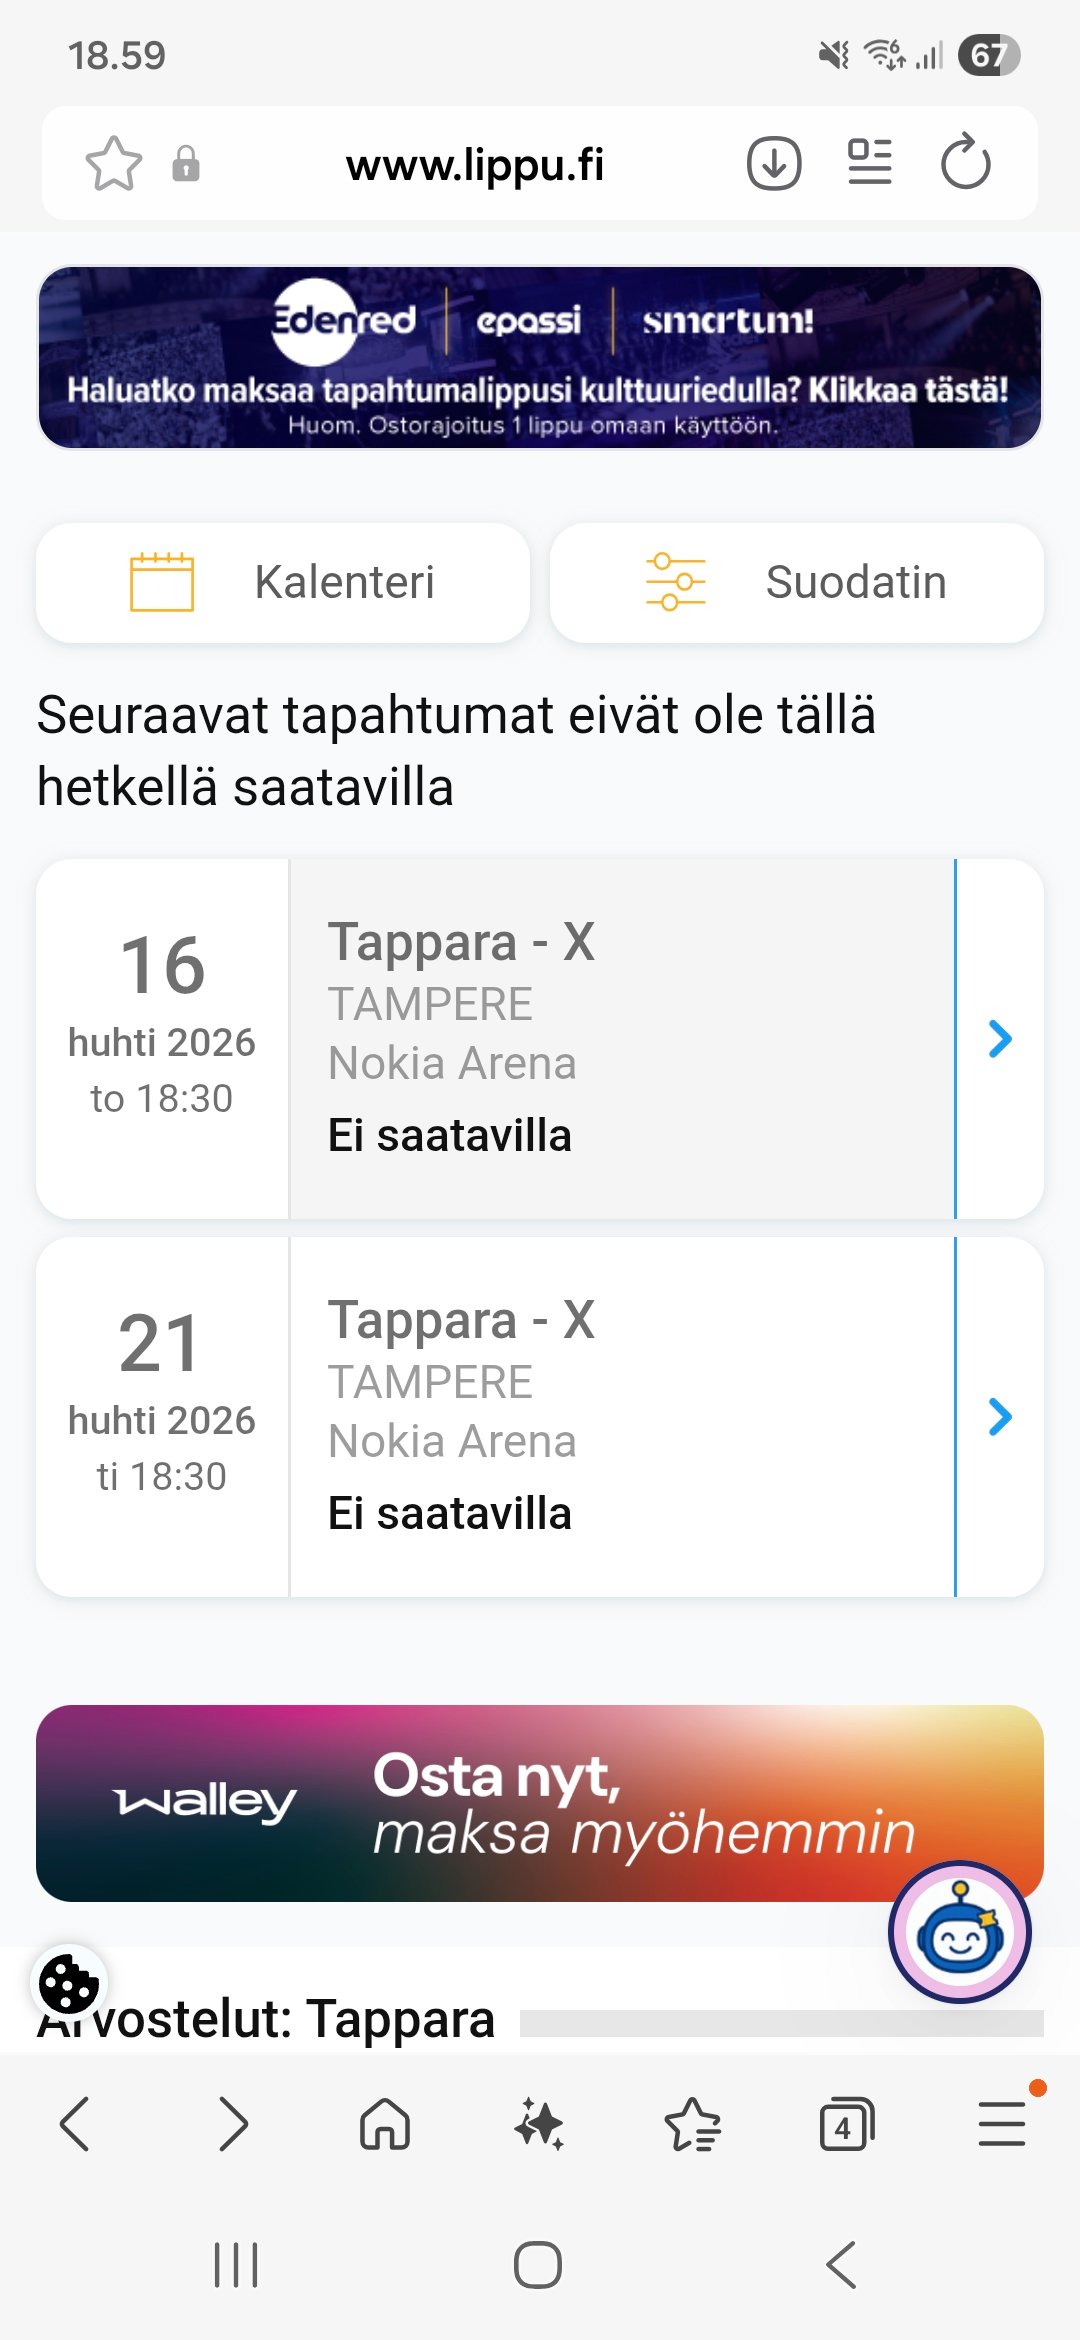Expand the 16 huhti Tappara event chevron
Image resolution: width=1080 pixels, height=2340 pixels.
pyautogui.click(x=1000, y=1039)
